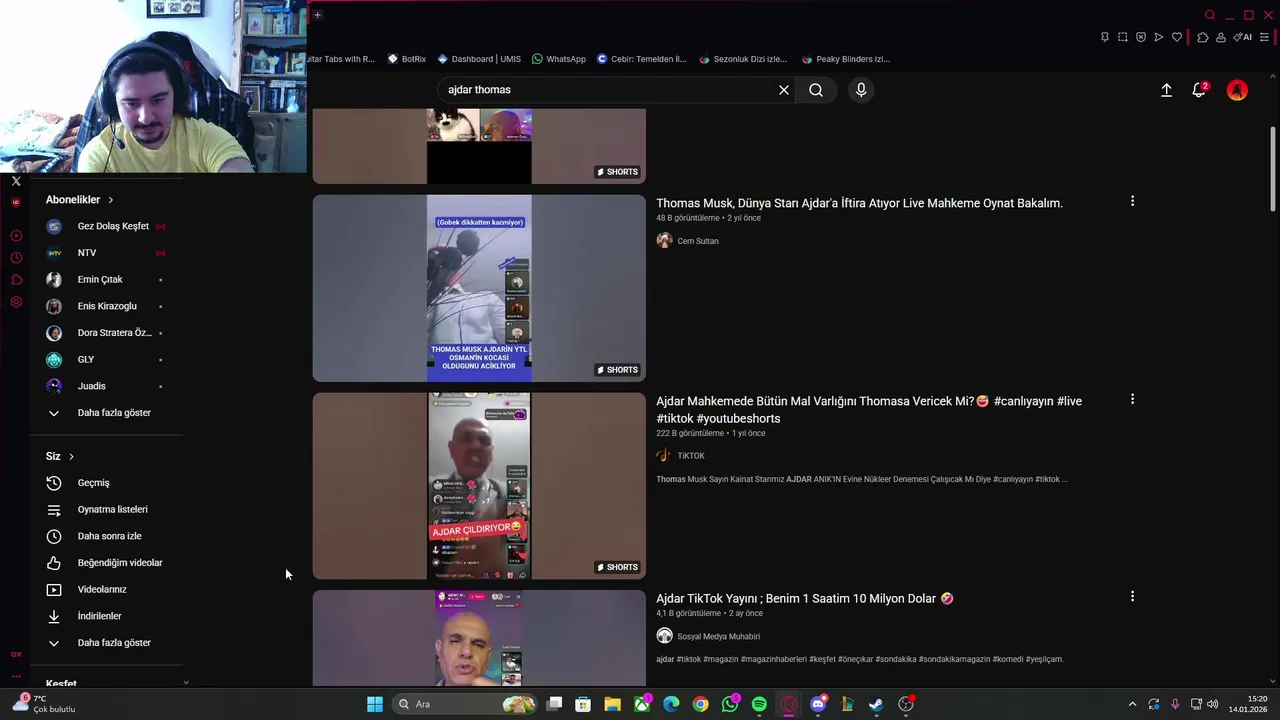The width and height of the screenshot is (1280, 720).
Task: Take a snapshot with the toolbar capture icon
Action: 1123,37
